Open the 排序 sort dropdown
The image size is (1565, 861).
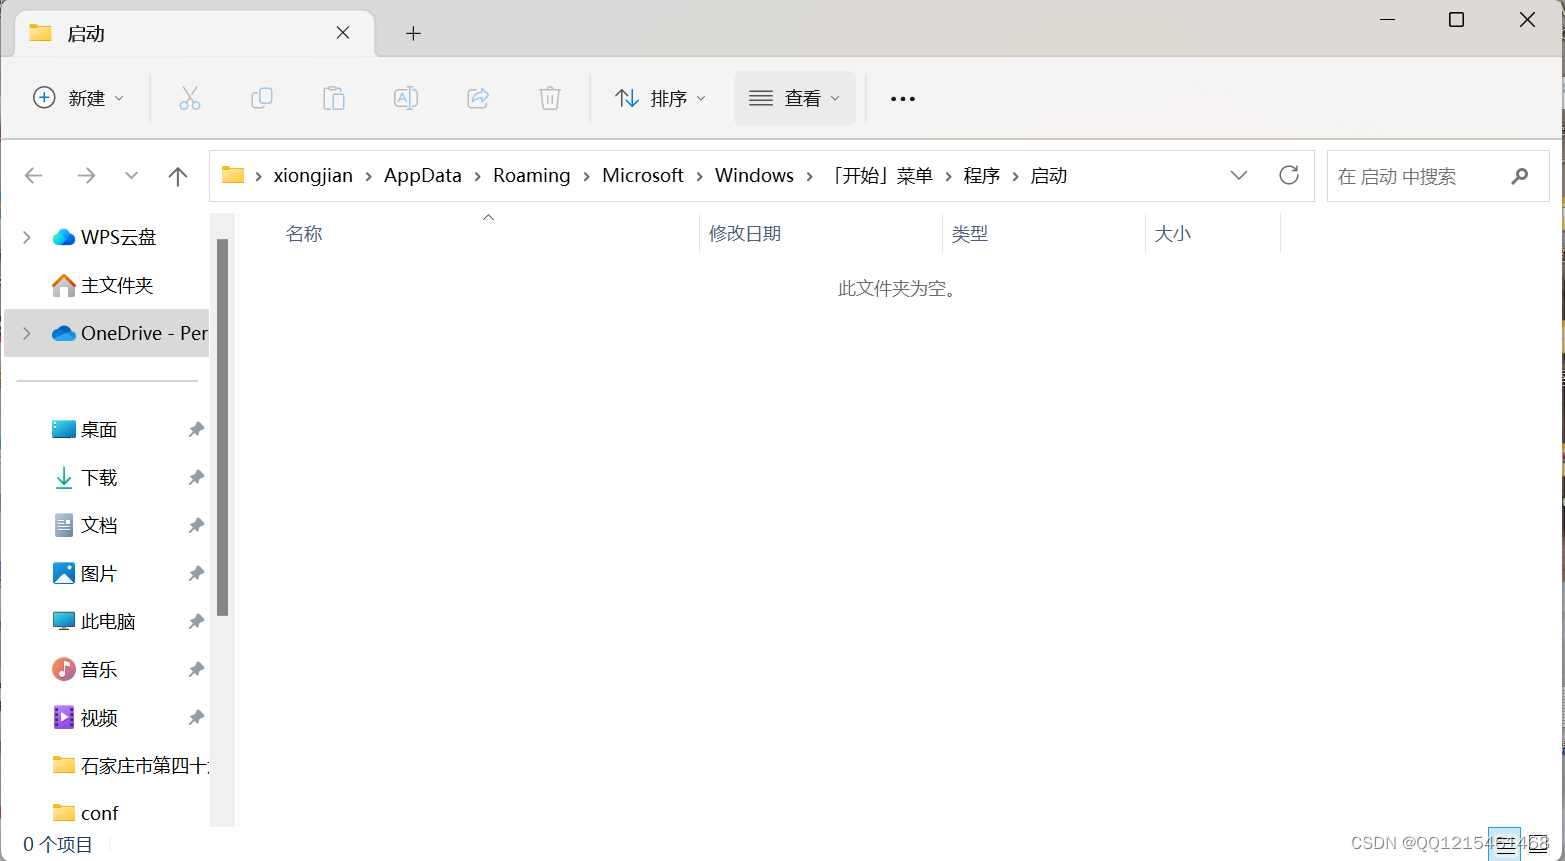660,98
